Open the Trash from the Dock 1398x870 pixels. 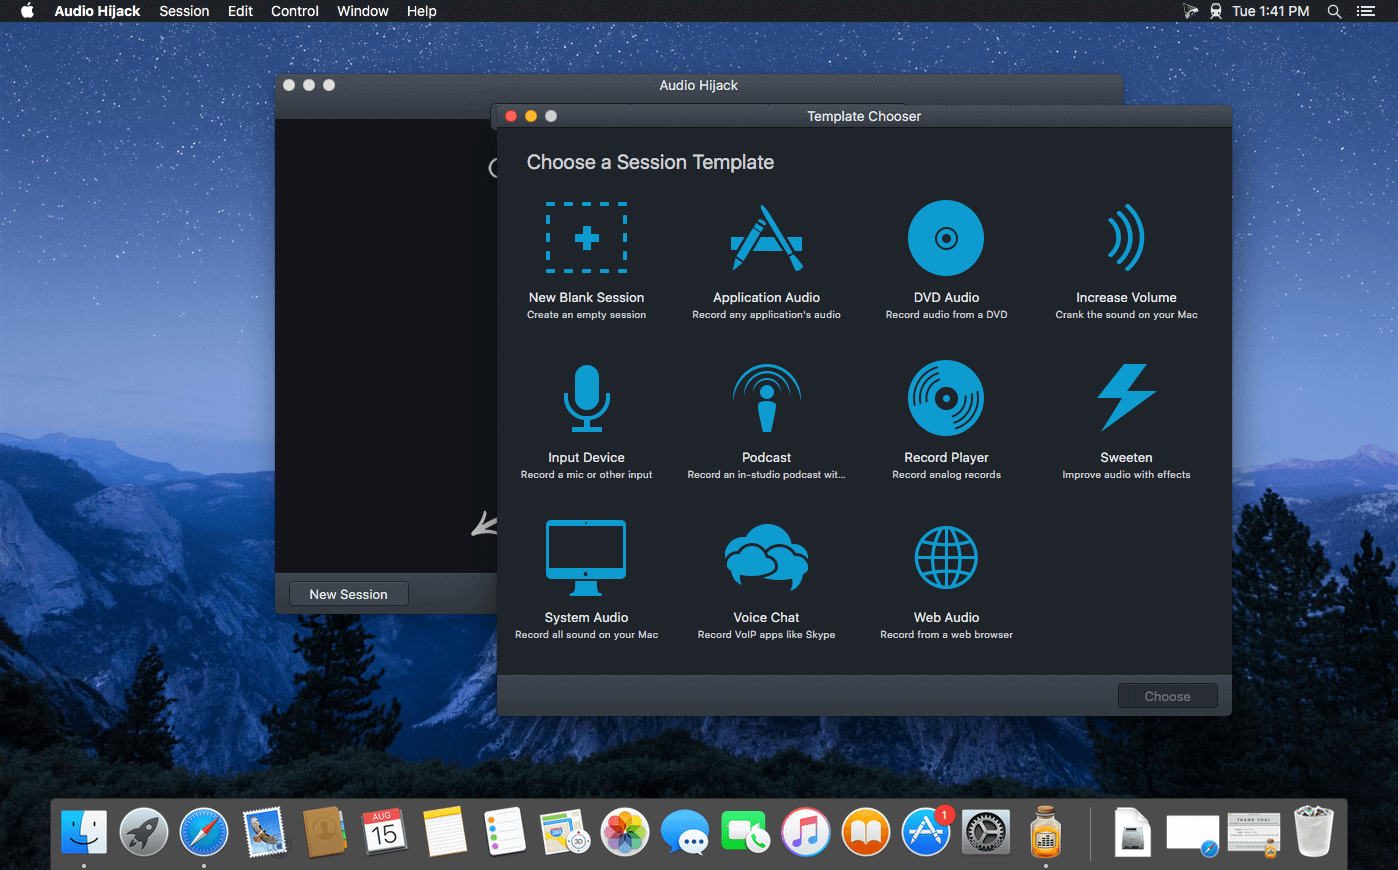1313,831
